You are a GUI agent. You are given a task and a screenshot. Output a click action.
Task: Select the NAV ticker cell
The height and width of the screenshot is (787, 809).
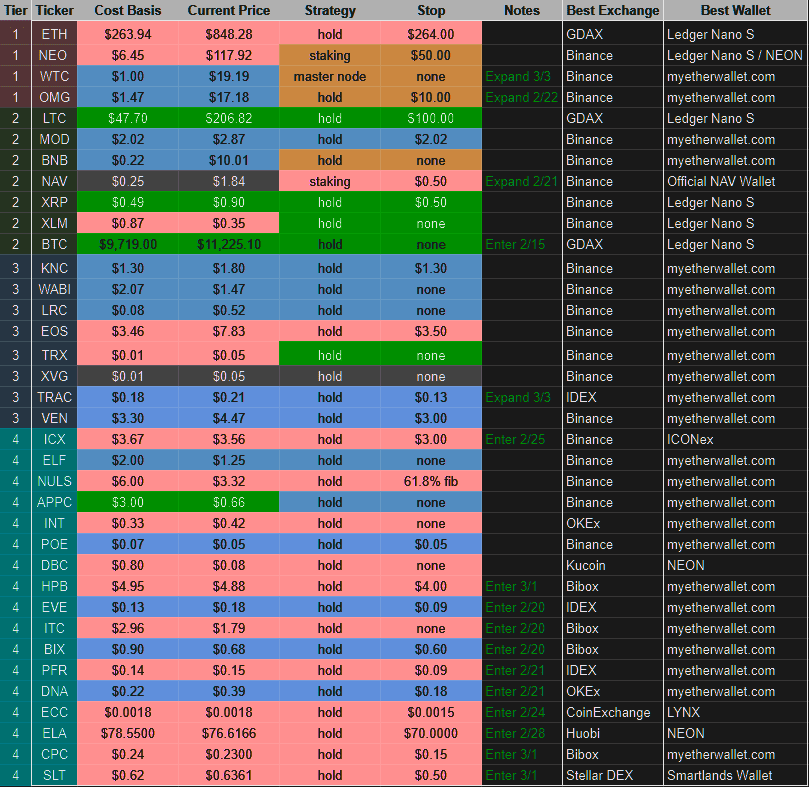click(54, 181)
